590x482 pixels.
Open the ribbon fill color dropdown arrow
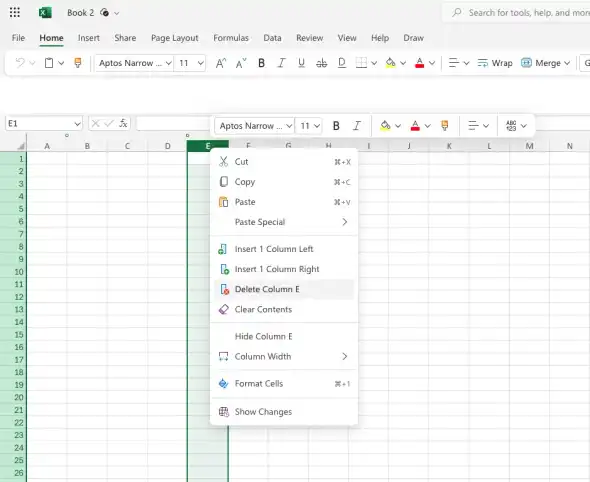[x=403, y=63]
